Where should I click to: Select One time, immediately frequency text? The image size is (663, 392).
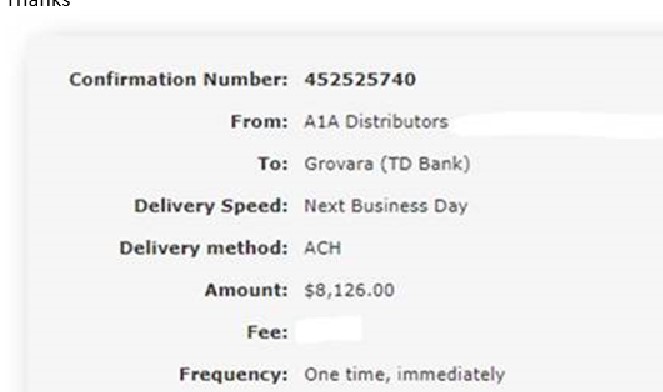point(405,375)
